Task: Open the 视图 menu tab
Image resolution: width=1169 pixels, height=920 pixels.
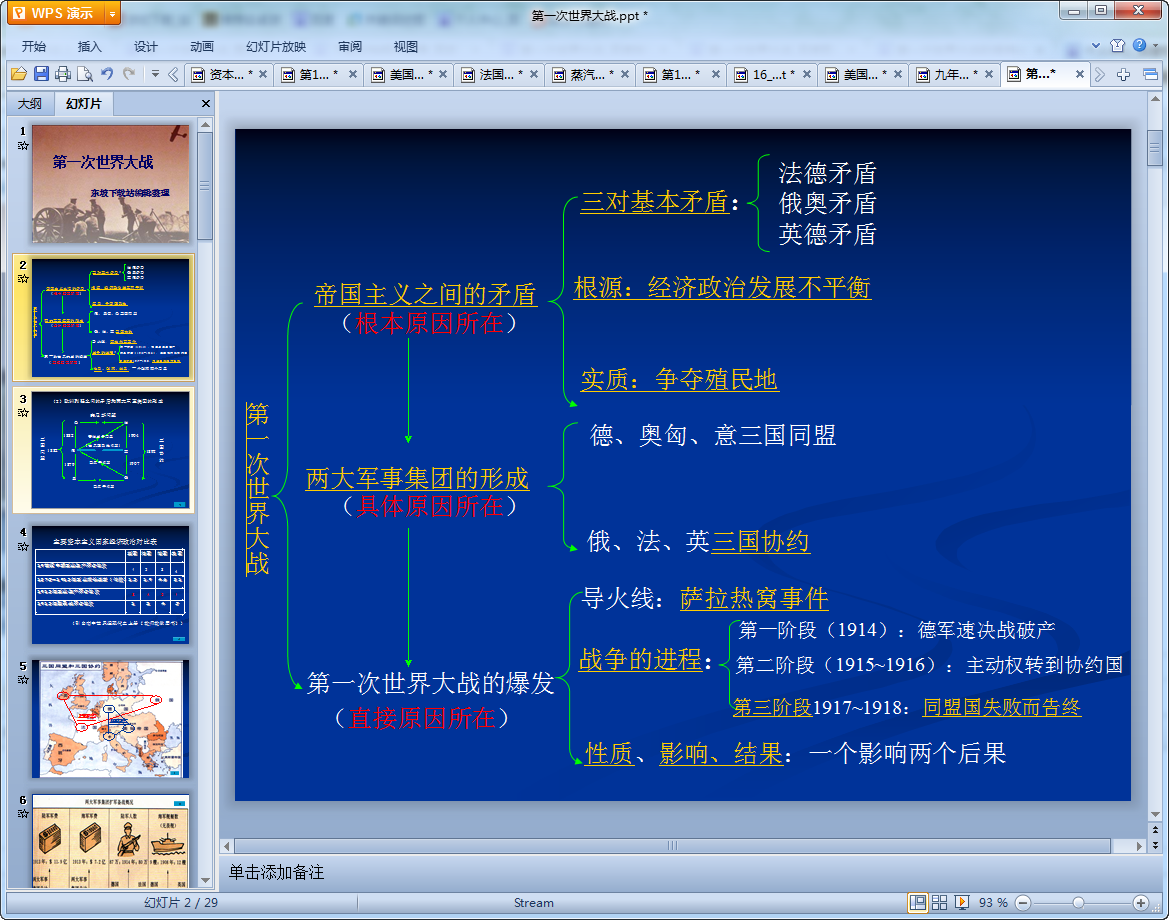Action: 406,46
